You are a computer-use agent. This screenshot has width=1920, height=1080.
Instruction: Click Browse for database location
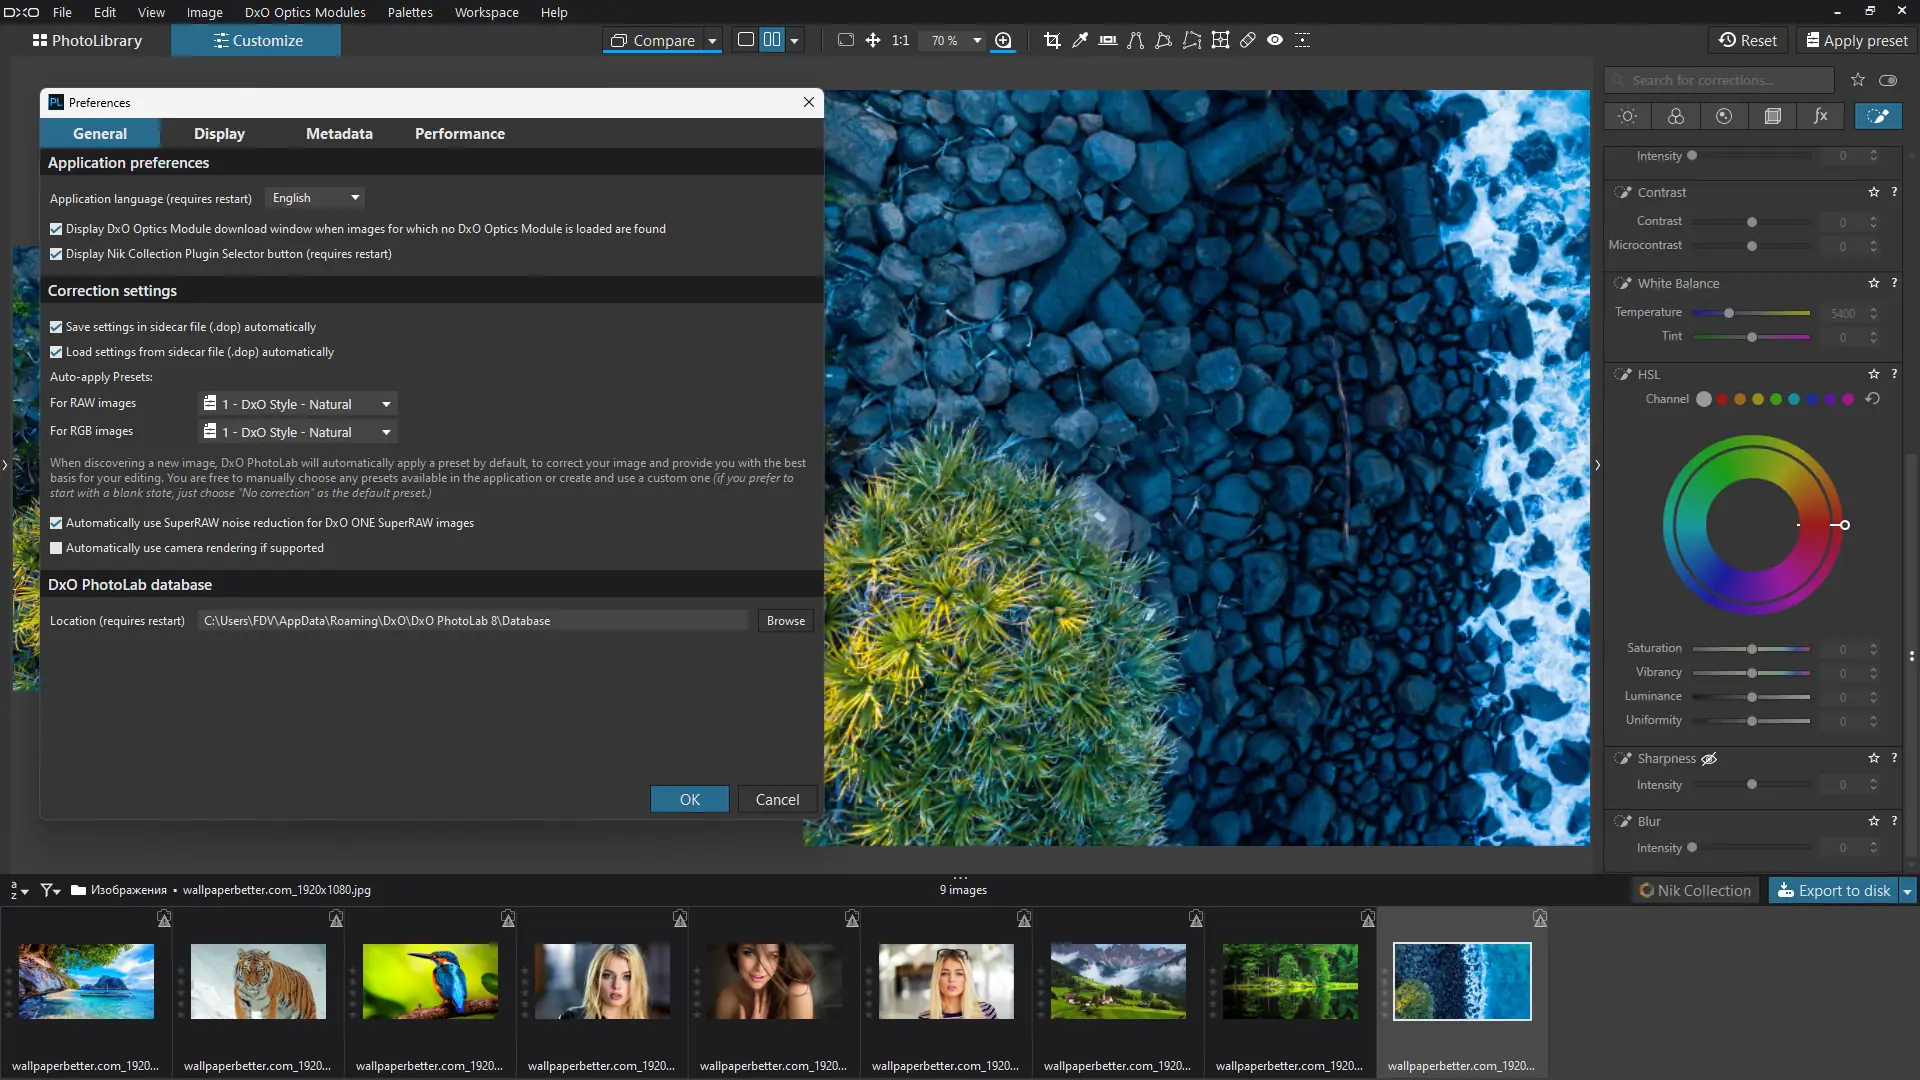tap(785, 621)
